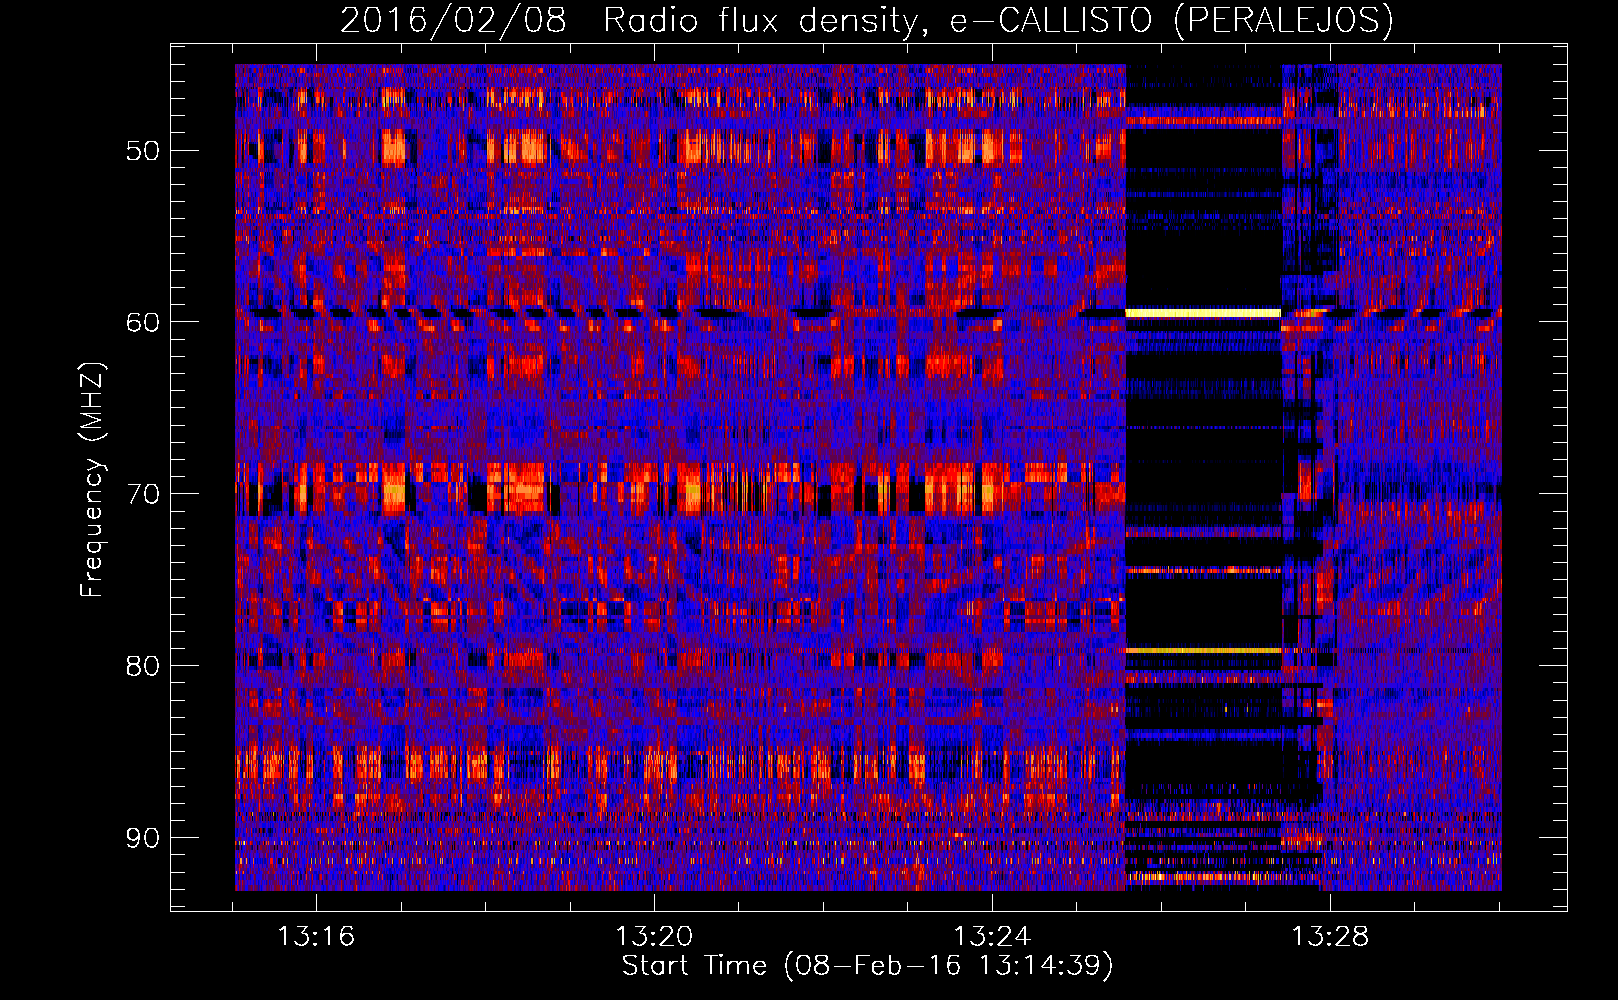Click the 80 frequency tick label
1618x1000 pixels.
[x=143, y=666]
